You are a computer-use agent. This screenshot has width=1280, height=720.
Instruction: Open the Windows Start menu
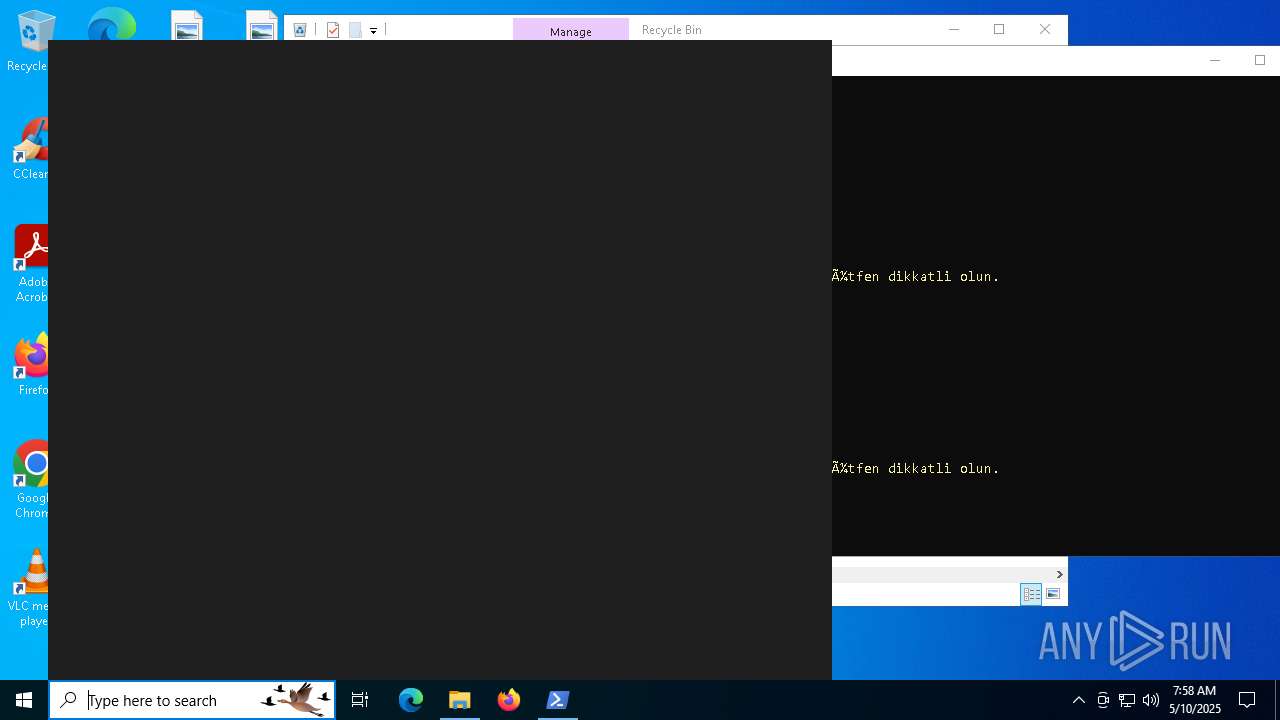24,700
